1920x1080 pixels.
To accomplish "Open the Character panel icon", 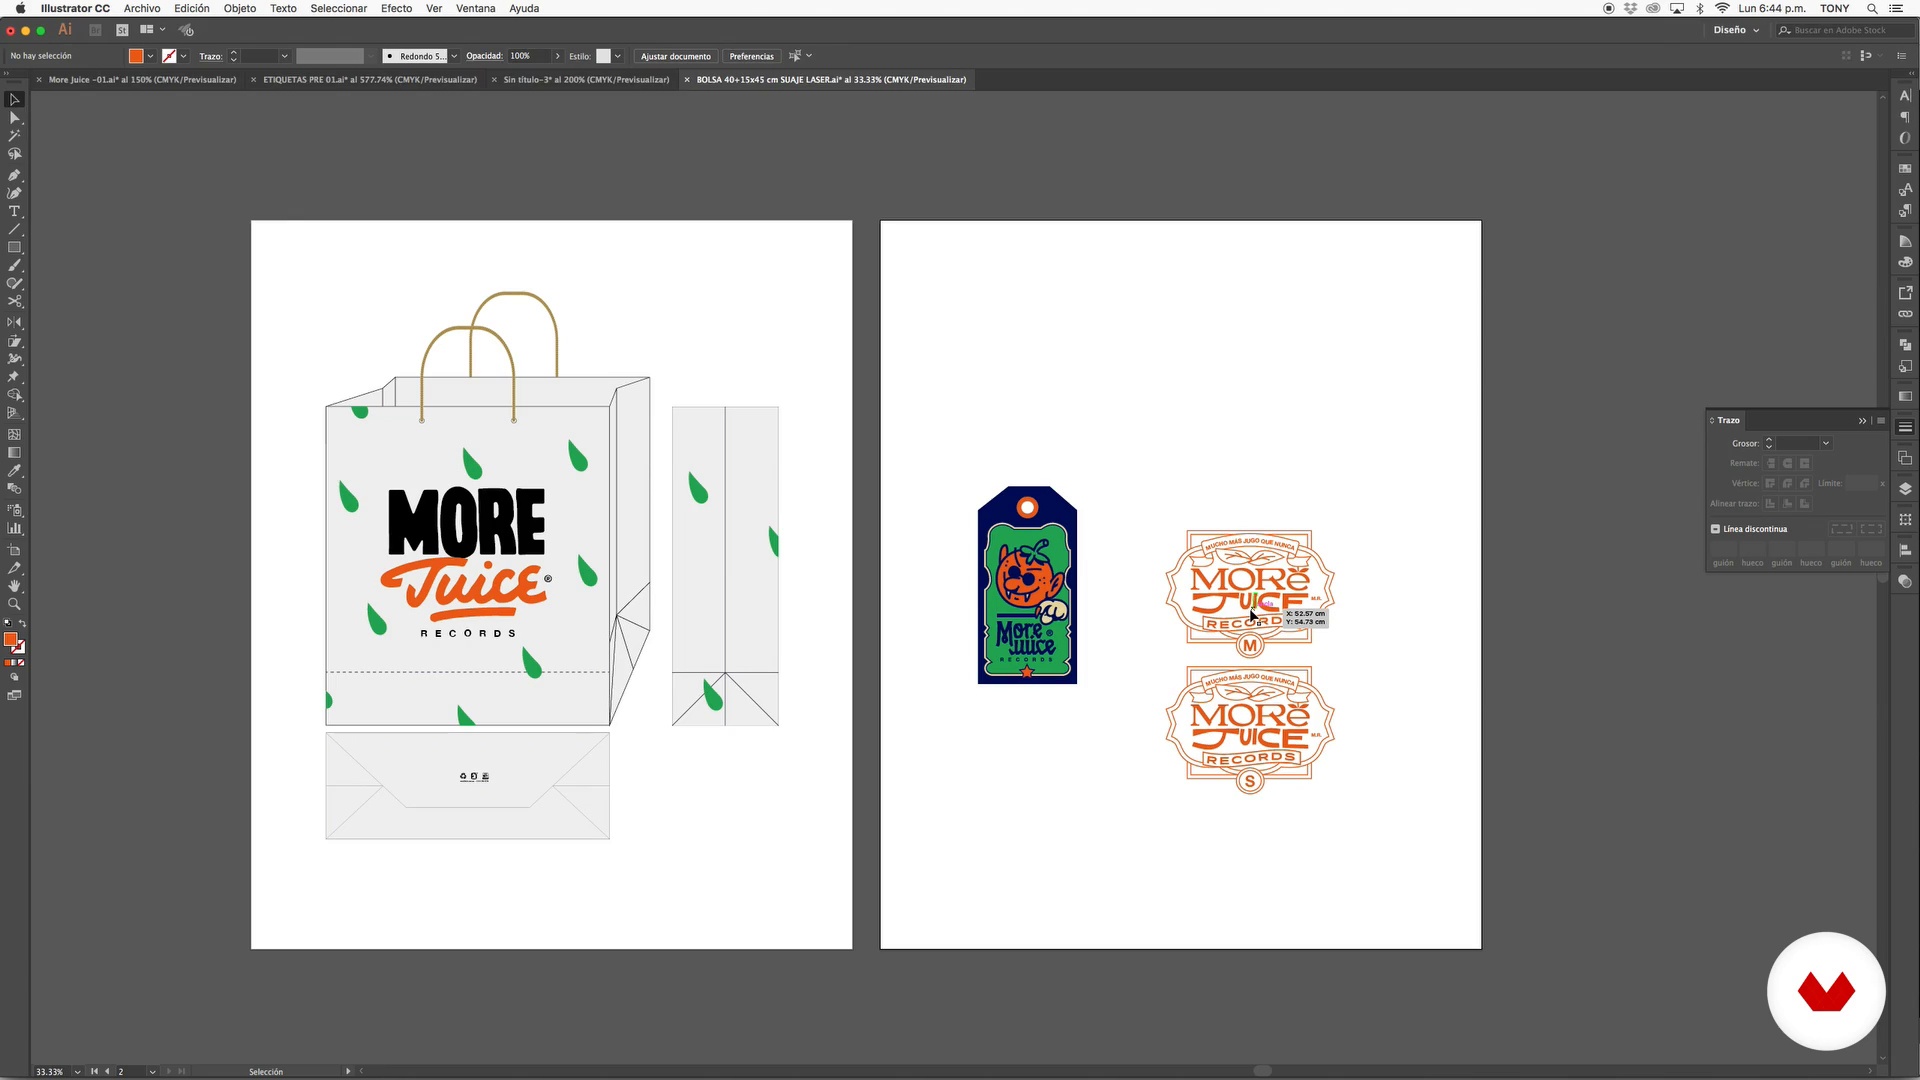I will tap(1905, 96).
